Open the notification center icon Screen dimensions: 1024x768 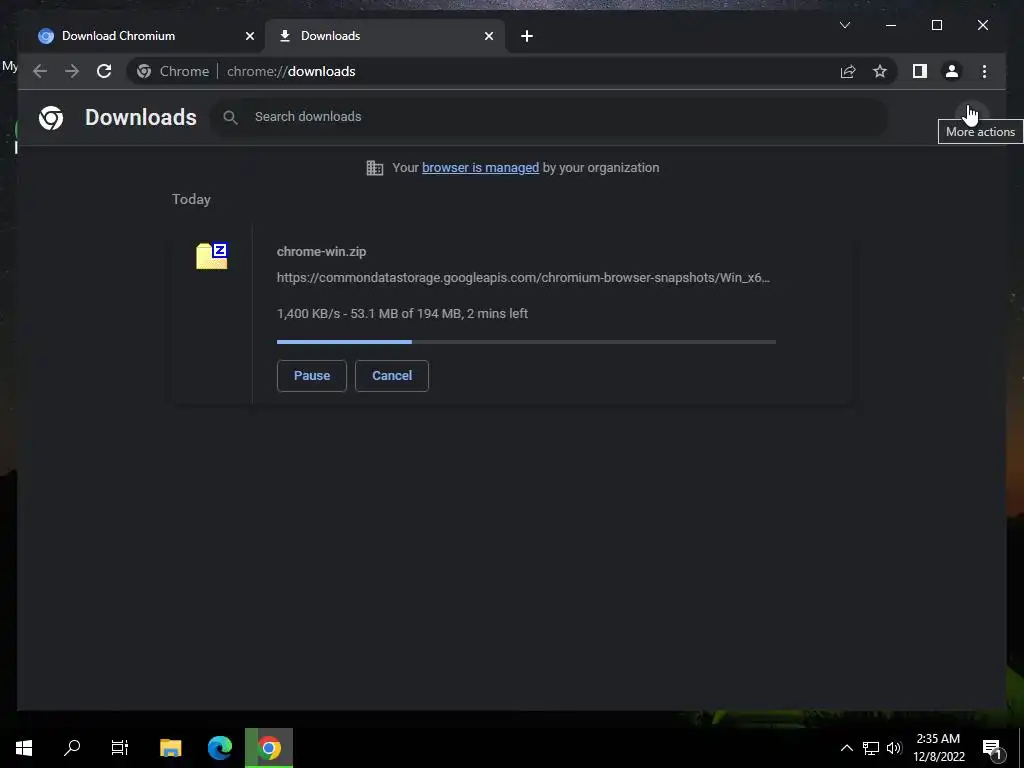(993, 748)
